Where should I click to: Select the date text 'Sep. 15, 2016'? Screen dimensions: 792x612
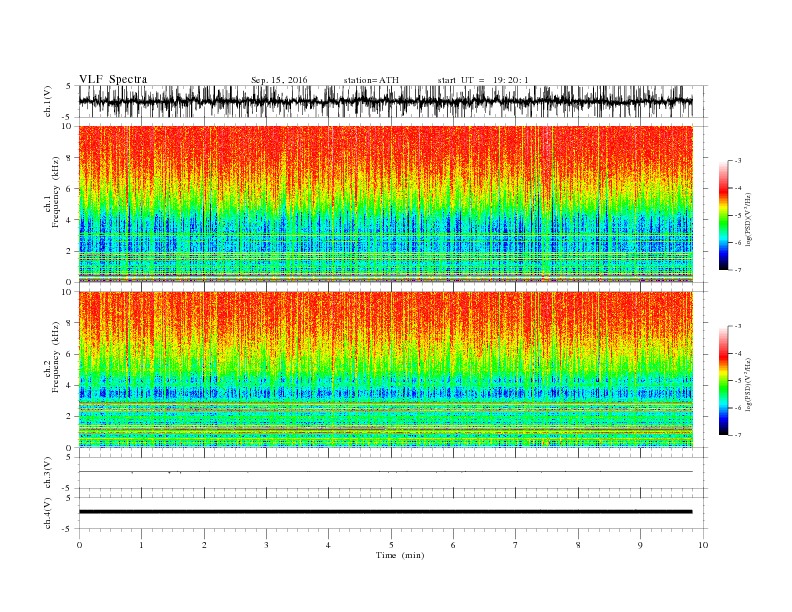pos(279,80)
